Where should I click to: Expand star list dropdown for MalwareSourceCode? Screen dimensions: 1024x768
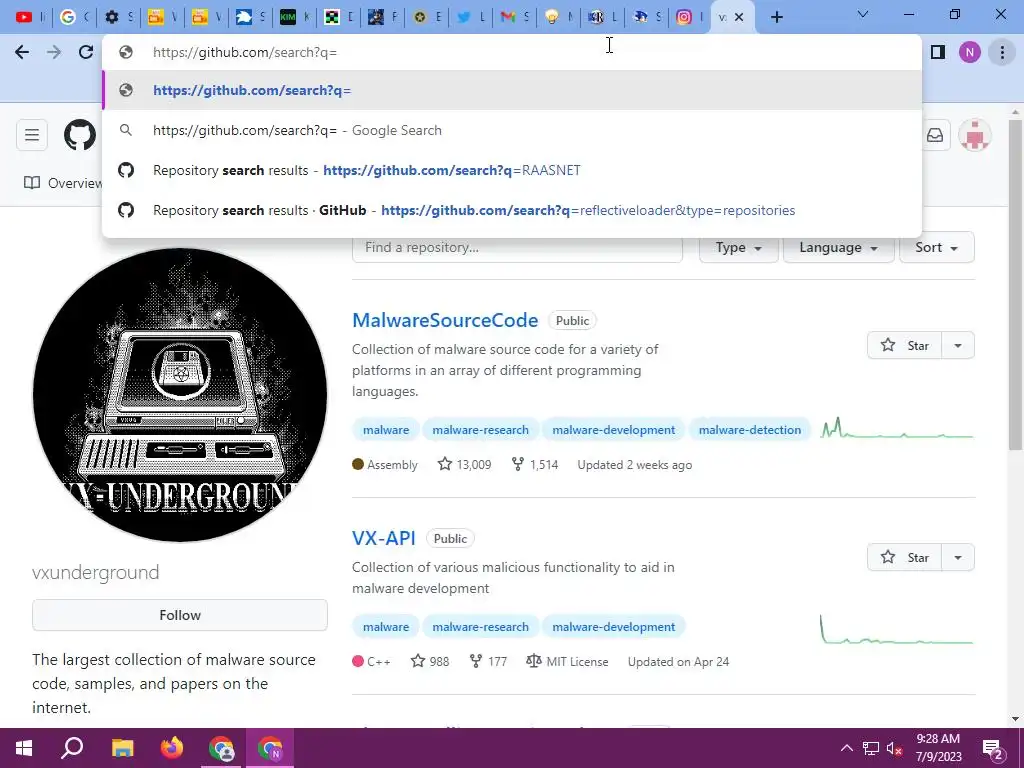coord(958,345)
